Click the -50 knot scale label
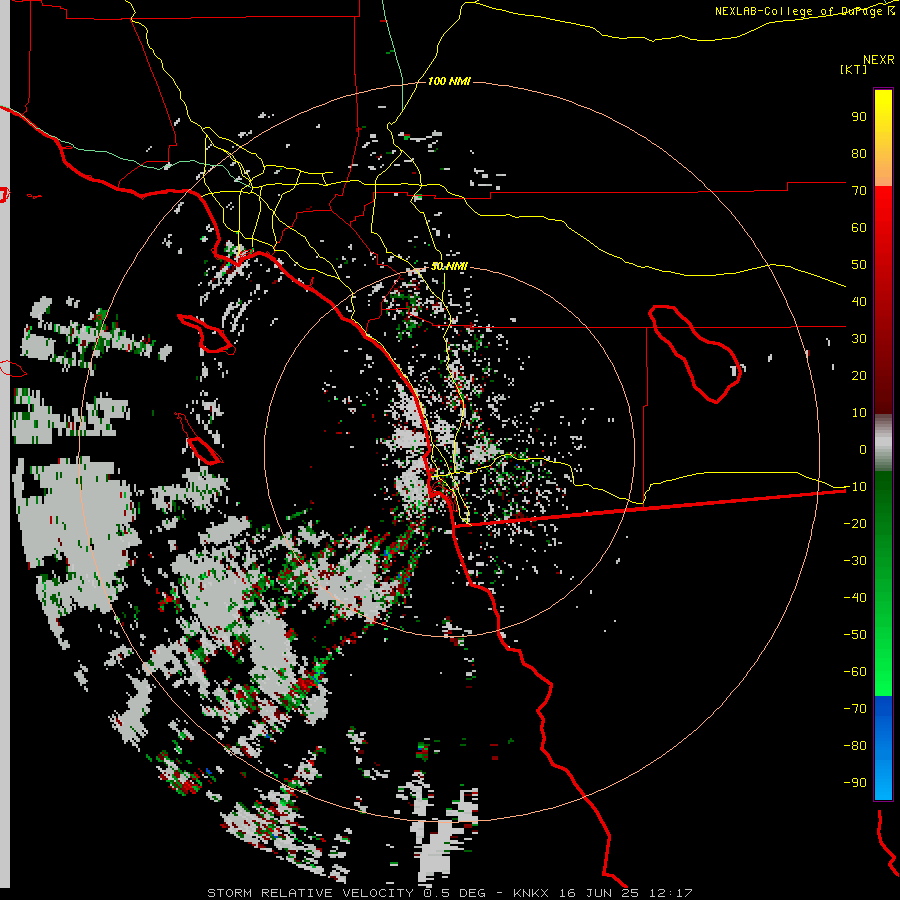Screen dimensions: 900x900 click(x=855, y=635)
